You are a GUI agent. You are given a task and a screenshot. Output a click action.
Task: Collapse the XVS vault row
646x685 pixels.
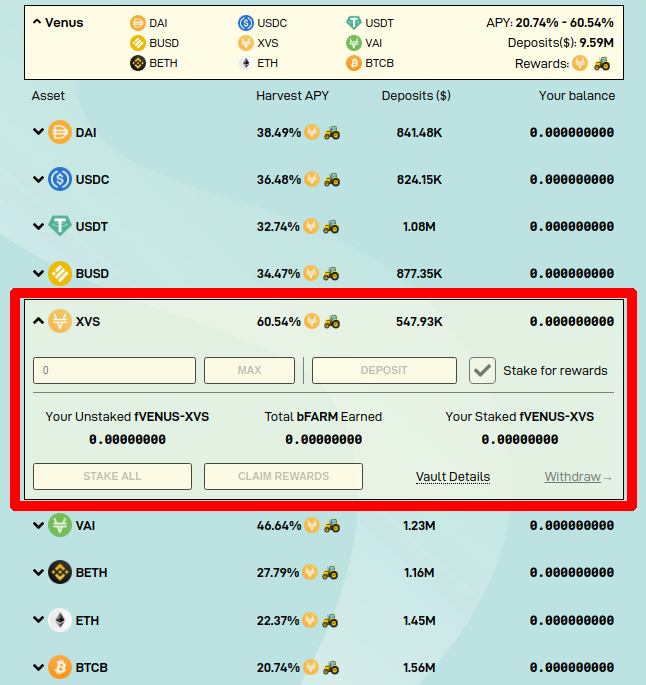click(38, 321)
